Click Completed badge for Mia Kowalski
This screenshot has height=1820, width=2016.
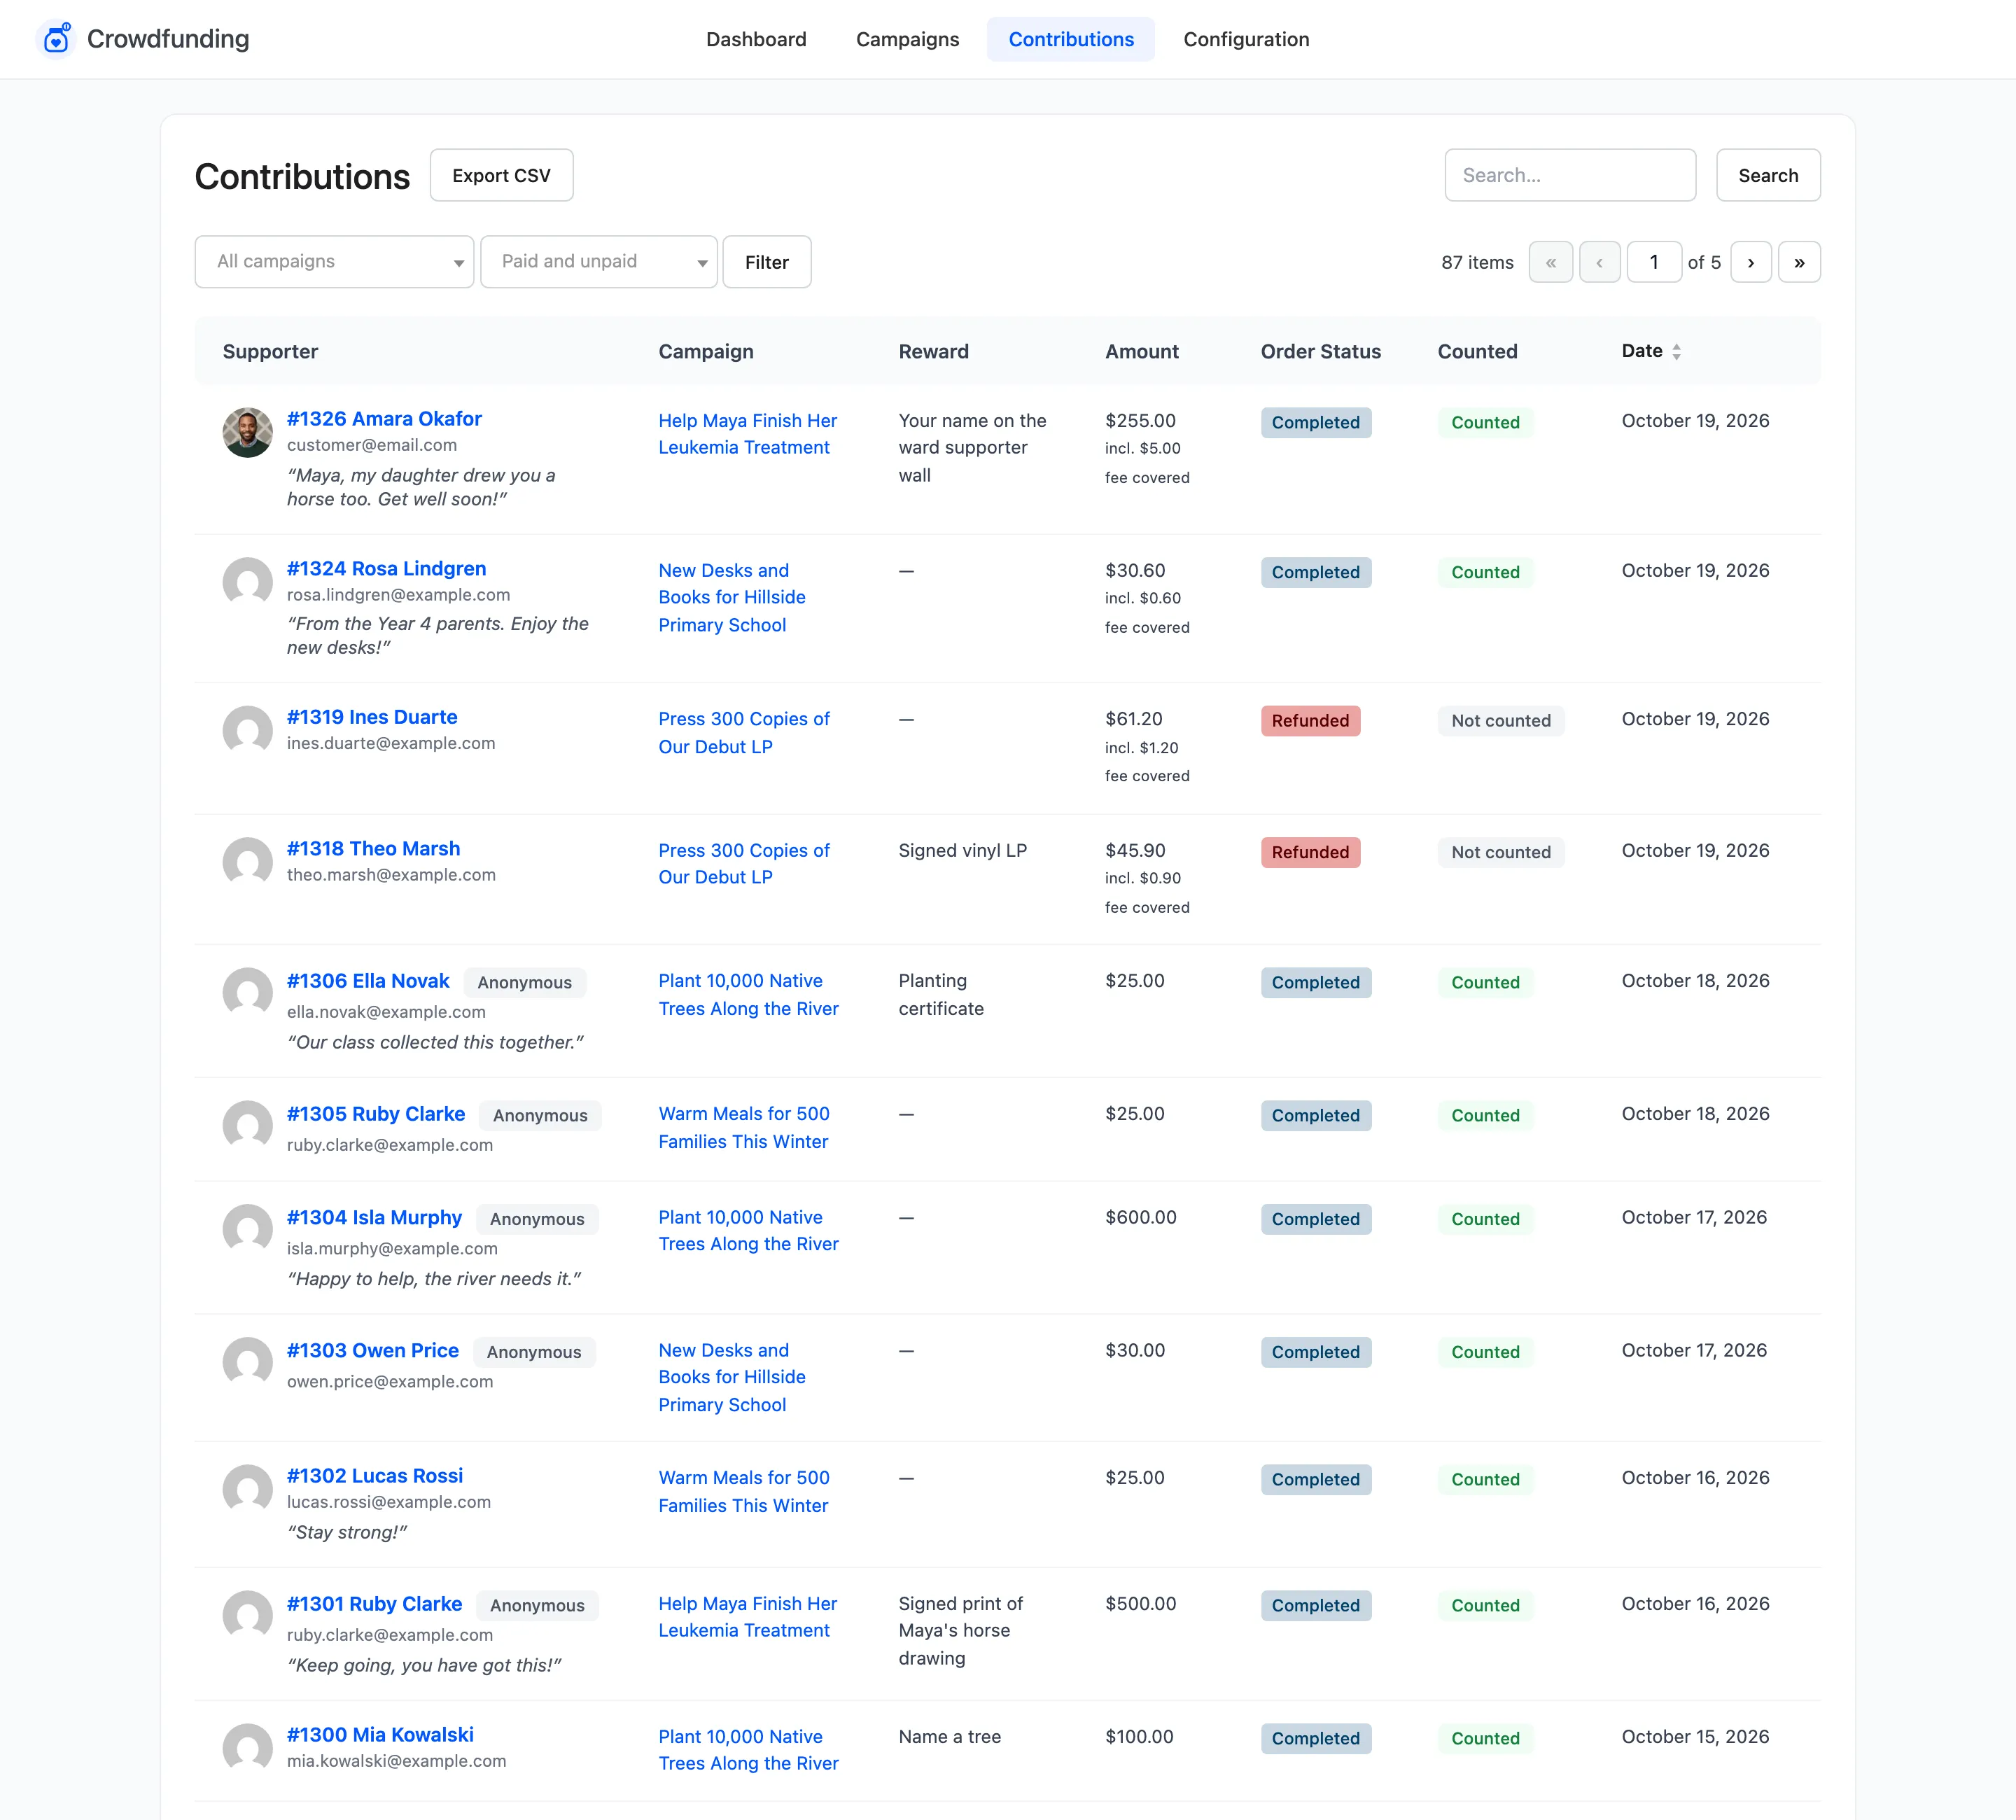(x=1315, y=1739)
